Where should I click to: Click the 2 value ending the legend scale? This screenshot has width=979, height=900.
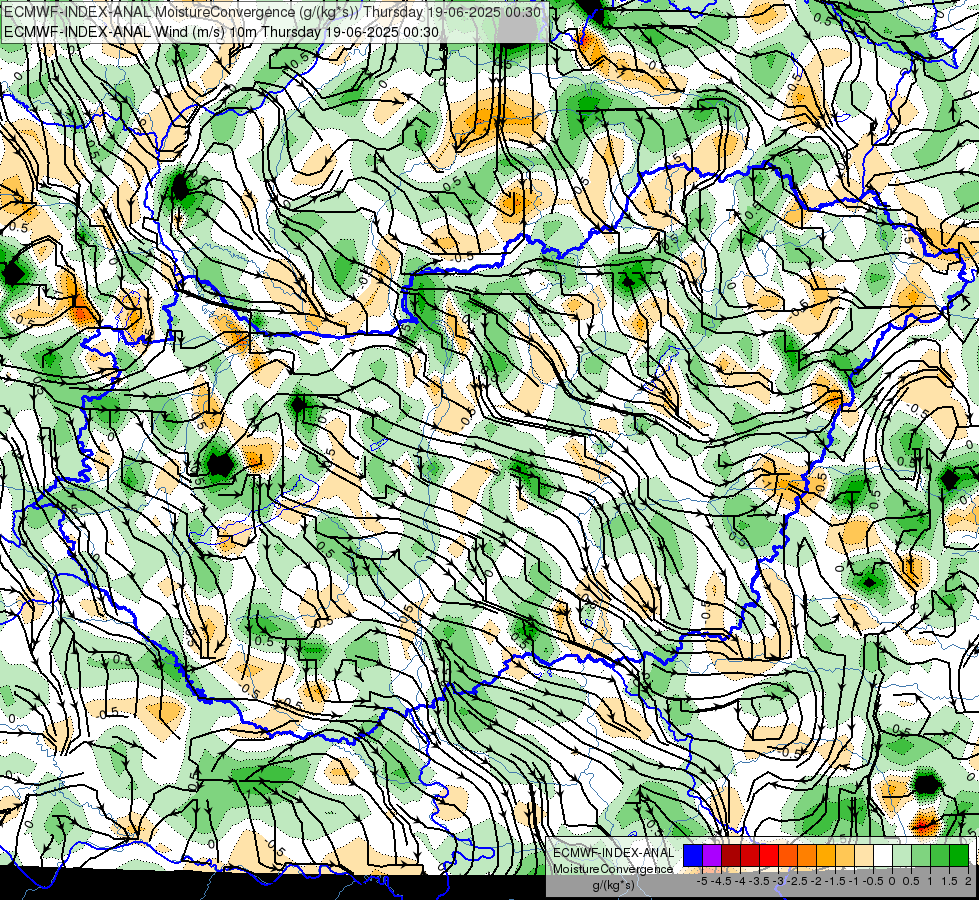tap(968, 881)
